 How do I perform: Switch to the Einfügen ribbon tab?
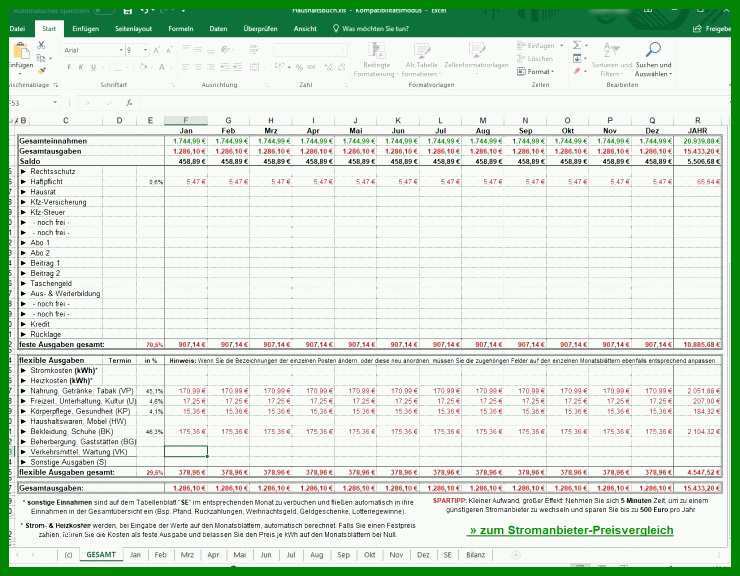tap(85, 29)
